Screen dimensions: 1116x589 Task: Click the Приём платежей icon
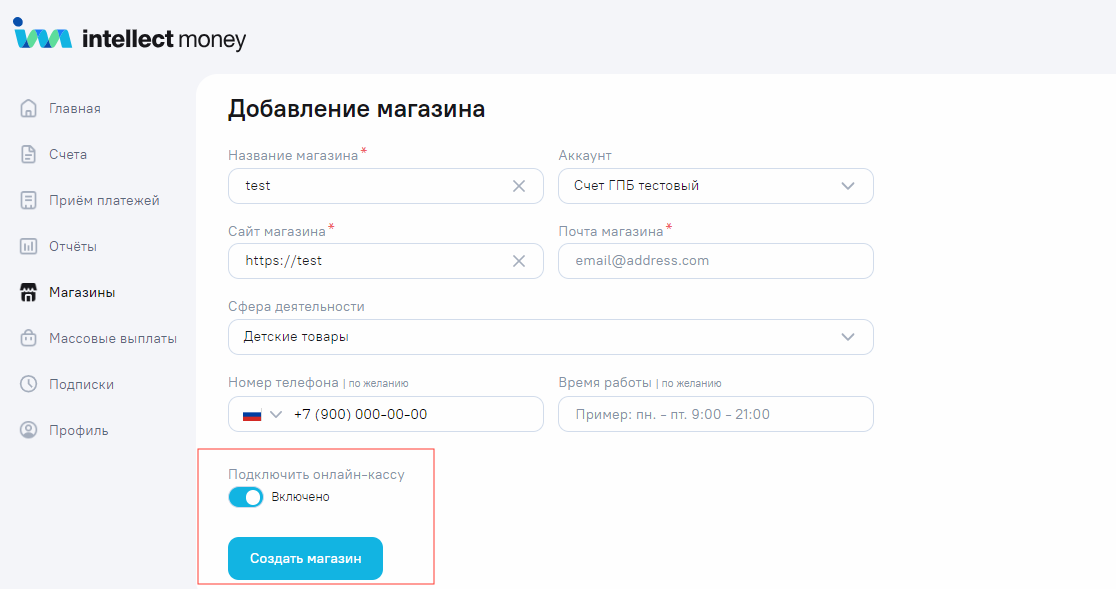pos(29,200)
